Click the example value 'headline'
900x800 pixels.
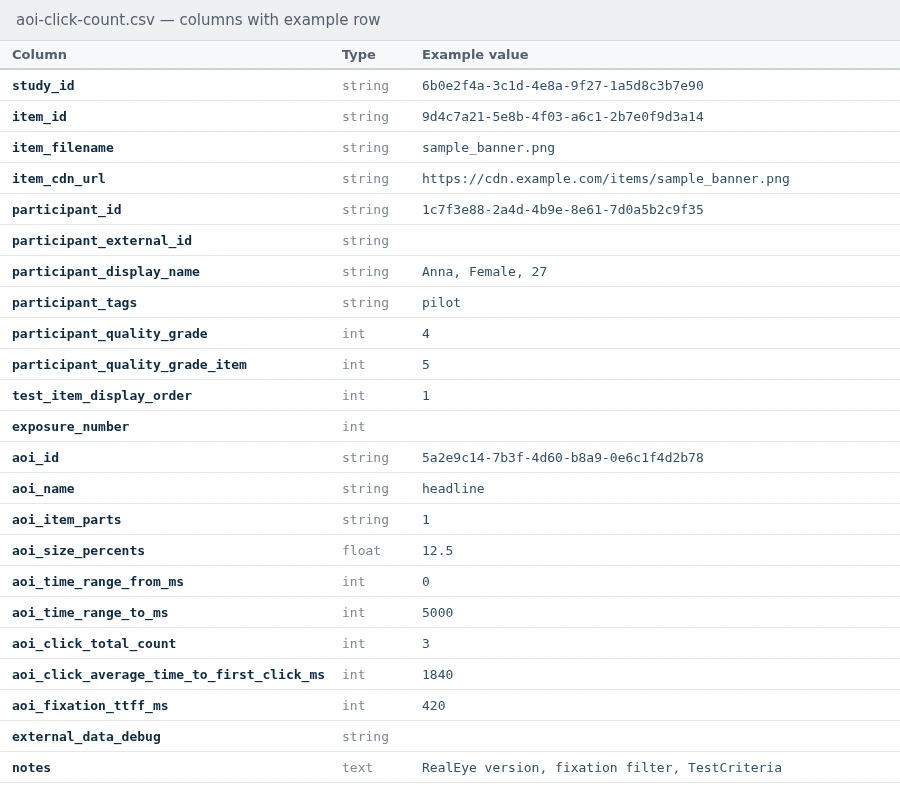(453, 488)
